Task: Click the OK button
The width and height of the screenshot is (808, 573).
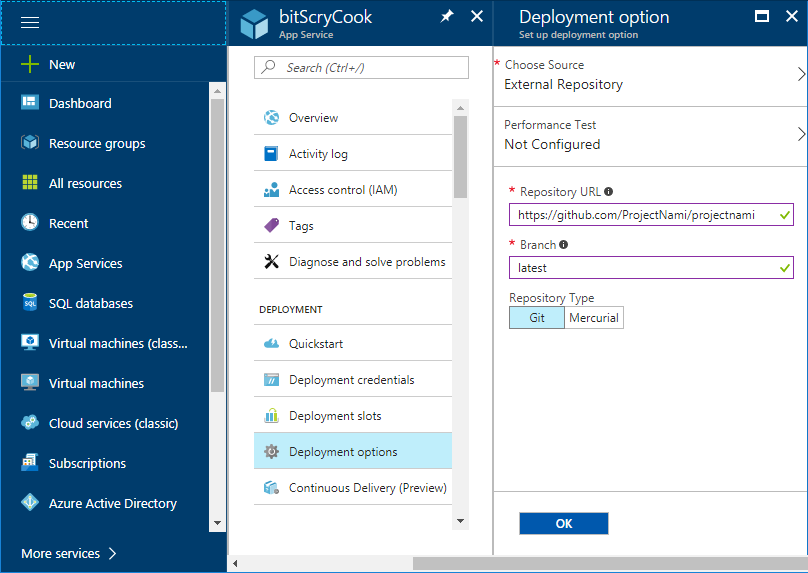Action: (x=564, y=524)
